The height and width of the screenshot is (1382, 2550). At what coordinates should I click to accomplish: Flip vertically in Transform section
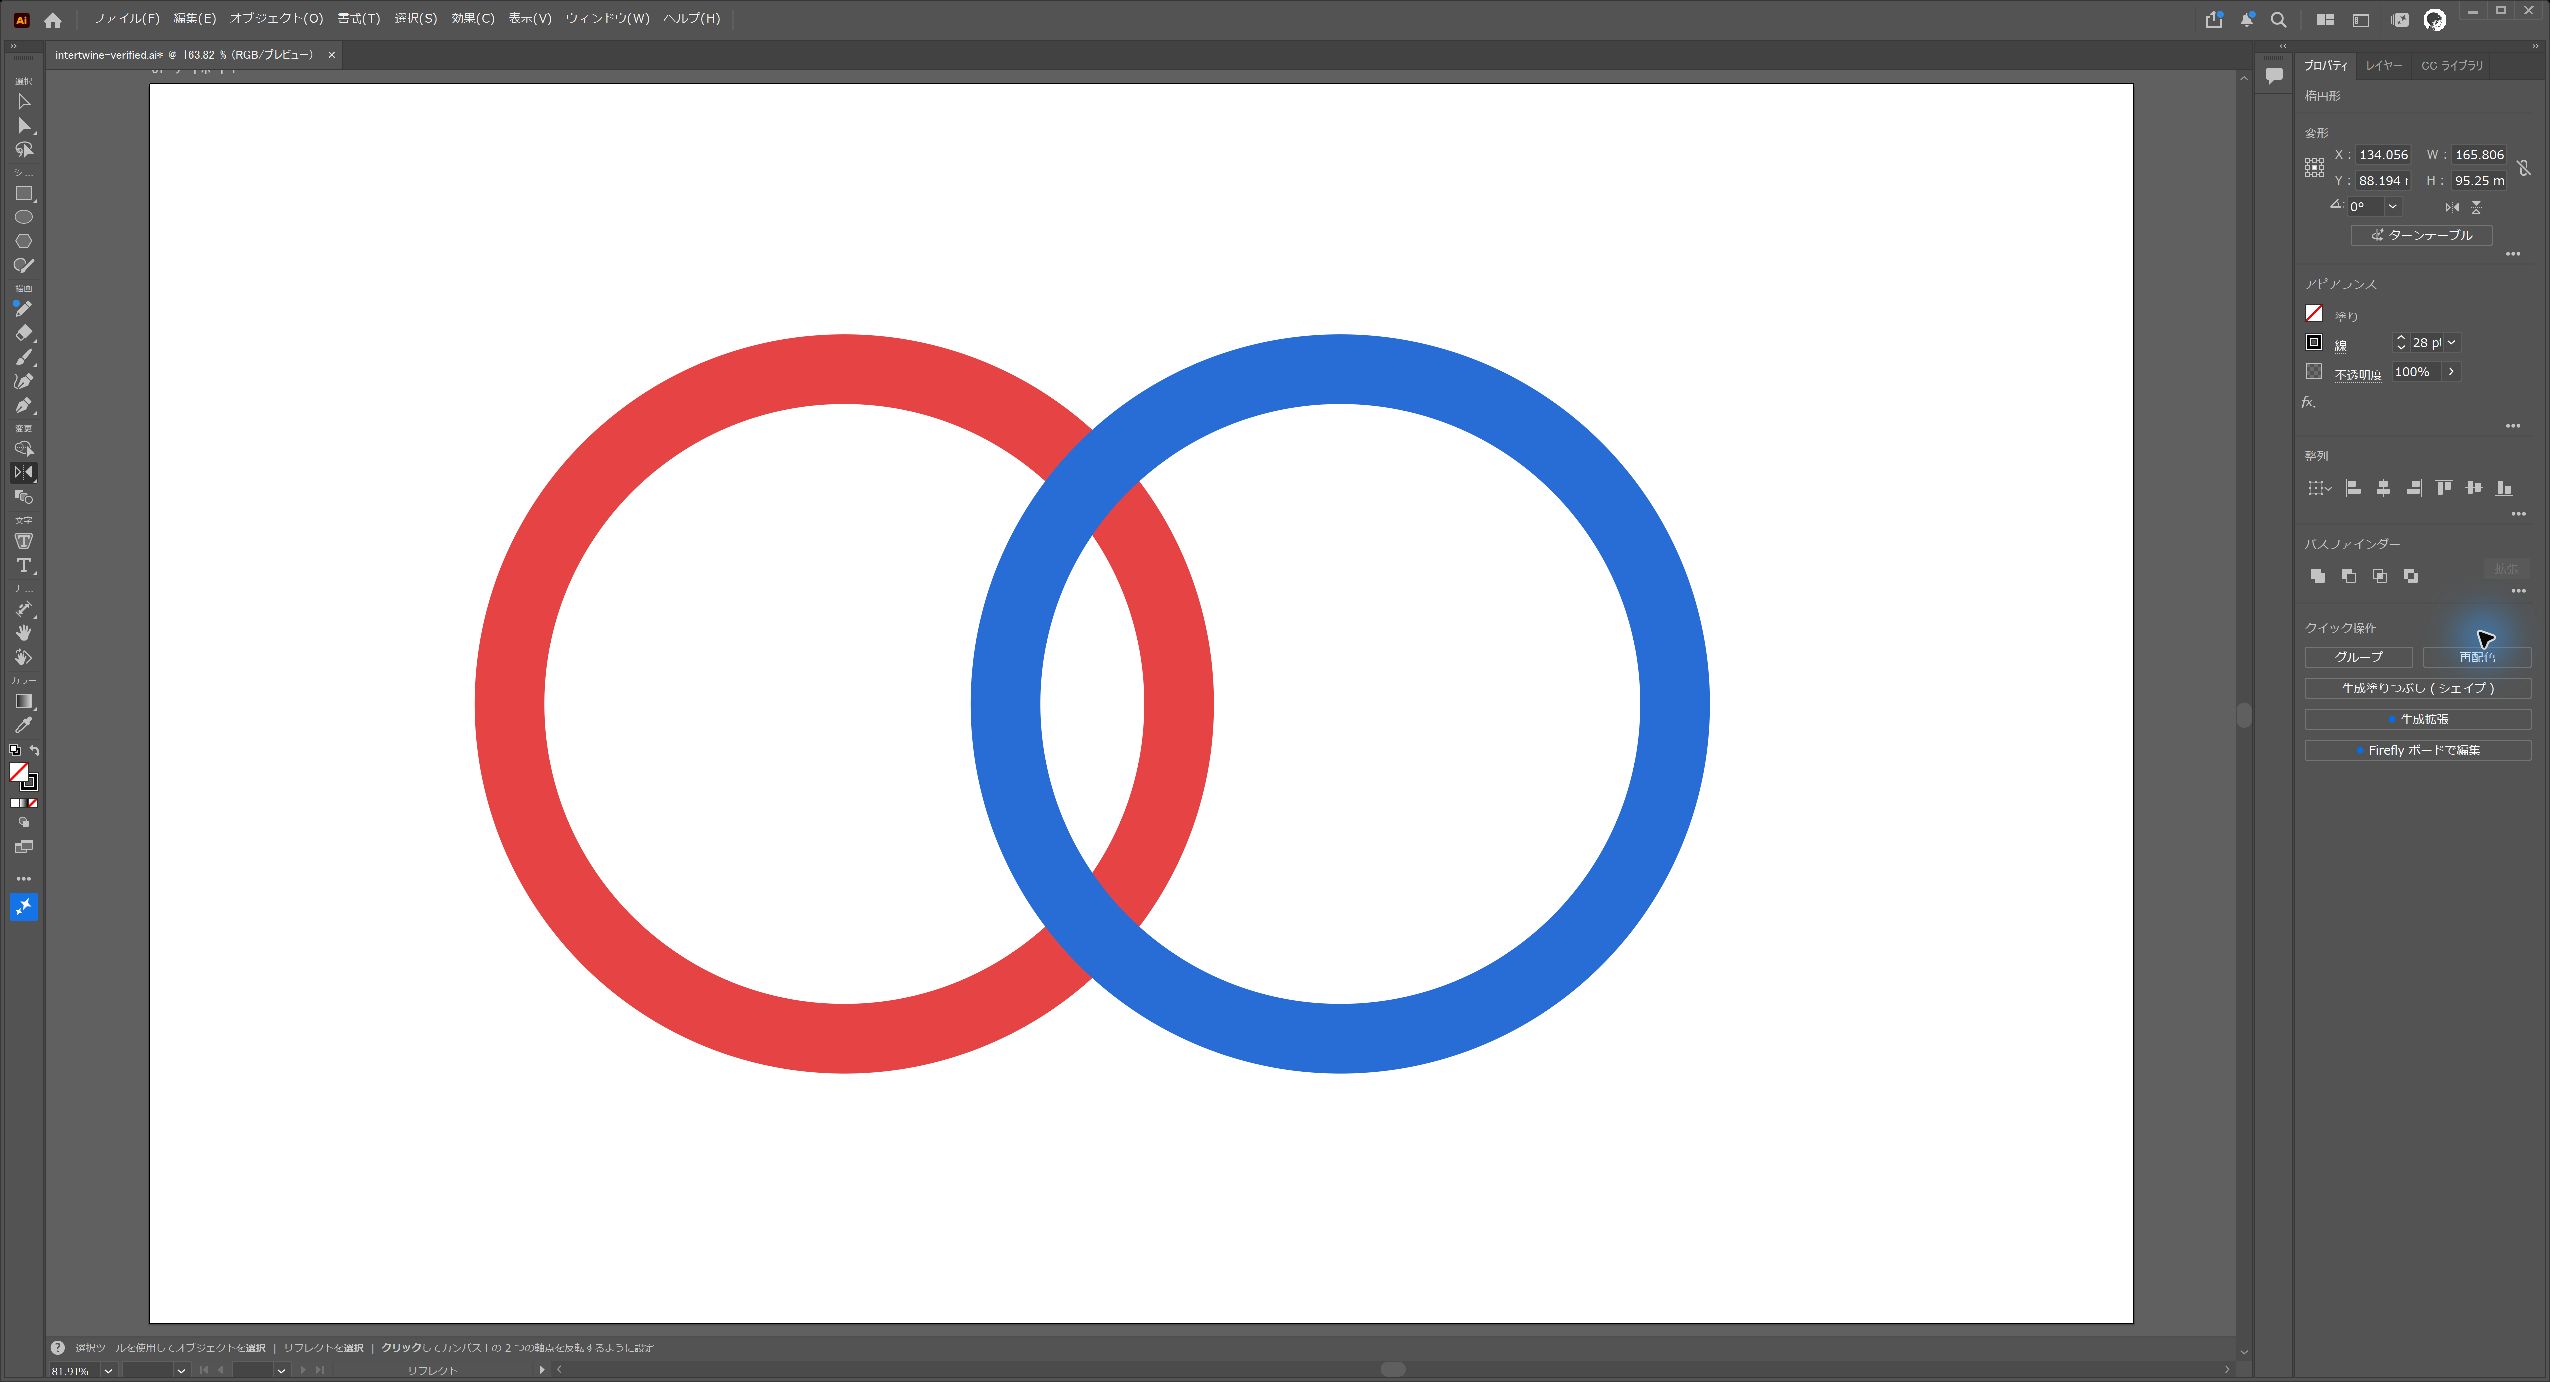[x=2476, y=207]
